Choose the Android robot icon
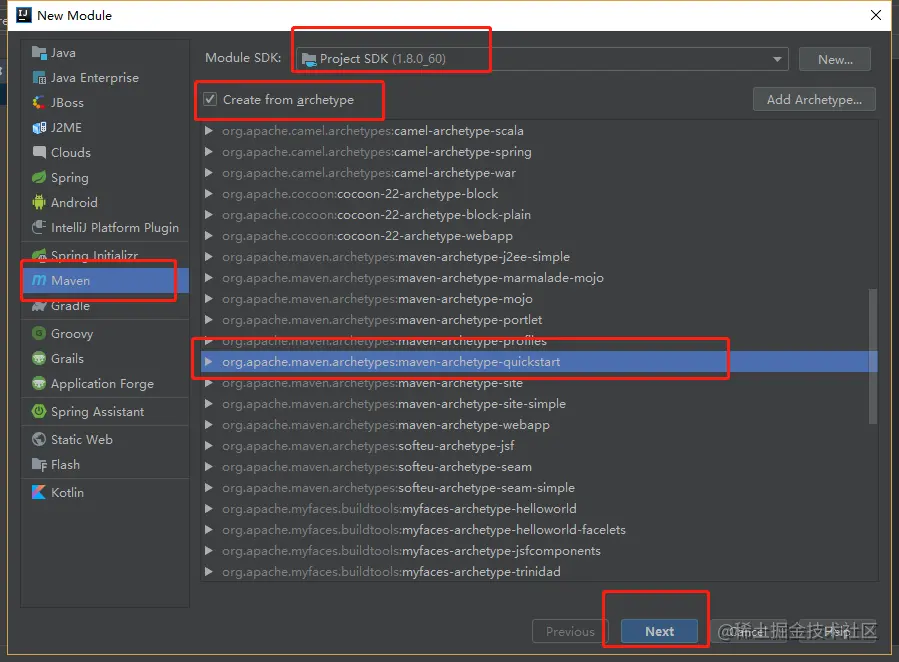The image size is (899, 662). click(39, 202)
